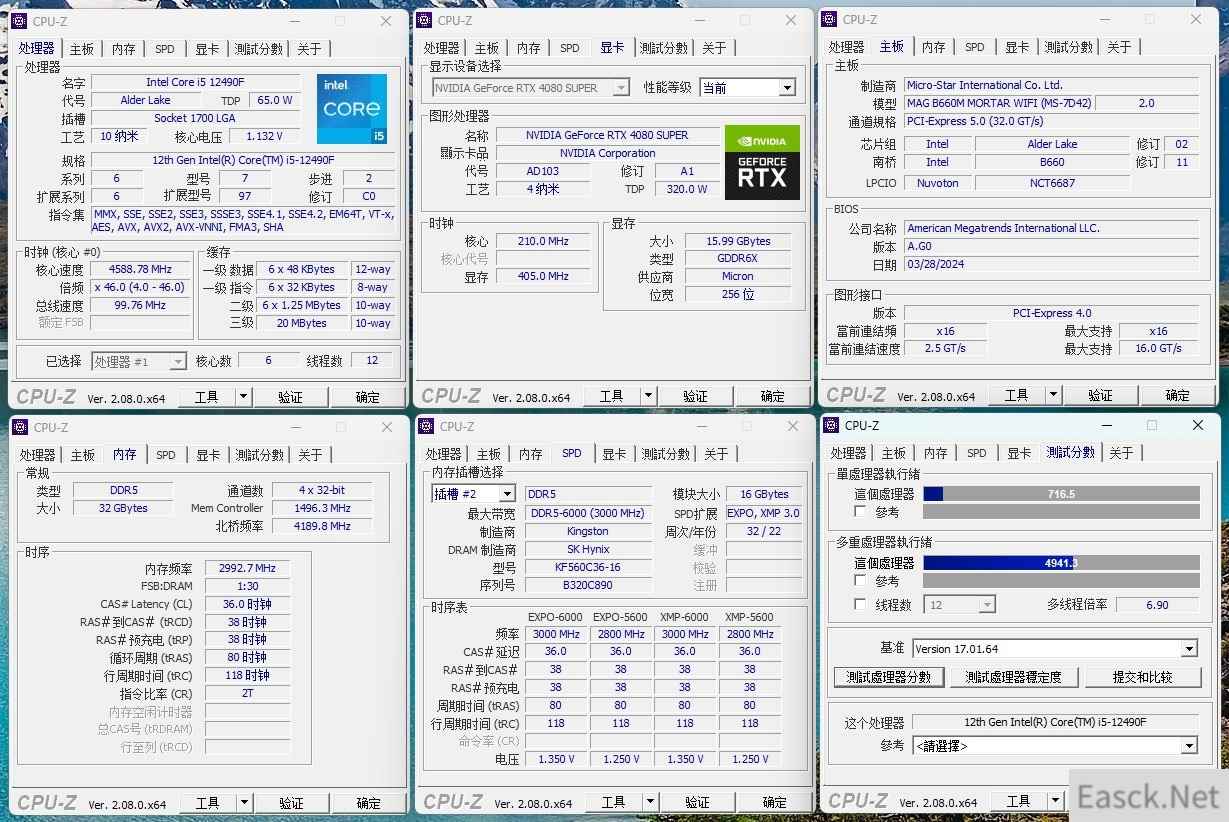Click the 測試處理器分數 button
Image resolution: width=1229 pixels, height=822 pixels.
pos(889,677)
